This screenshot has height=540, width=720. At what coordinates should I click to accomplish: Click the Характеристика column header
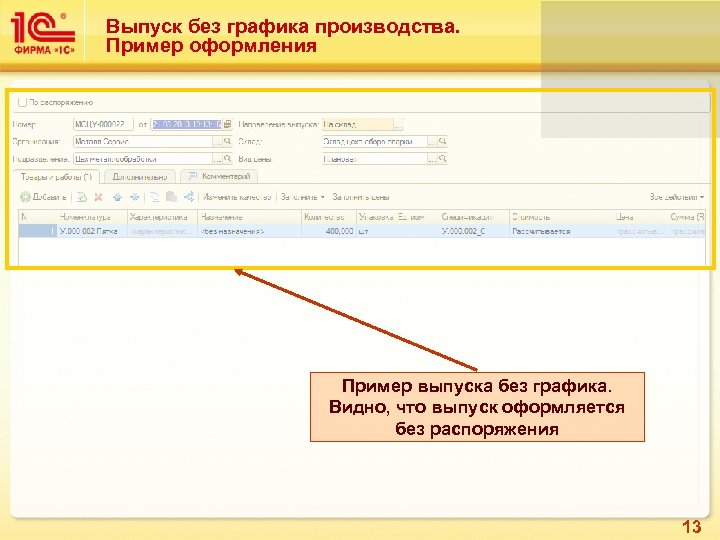[163, 217]
